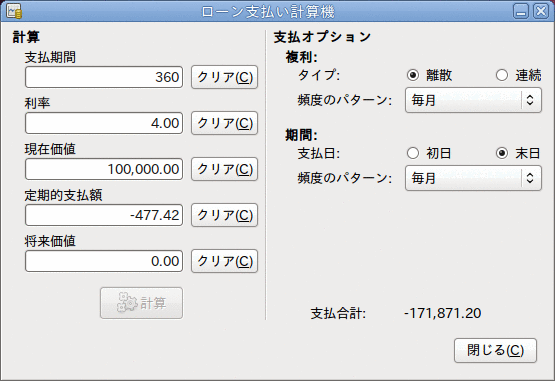This screenshot has width=555, height=381.
Task: Clear the 定期的支払額 field
Action: tap(224, 215)
